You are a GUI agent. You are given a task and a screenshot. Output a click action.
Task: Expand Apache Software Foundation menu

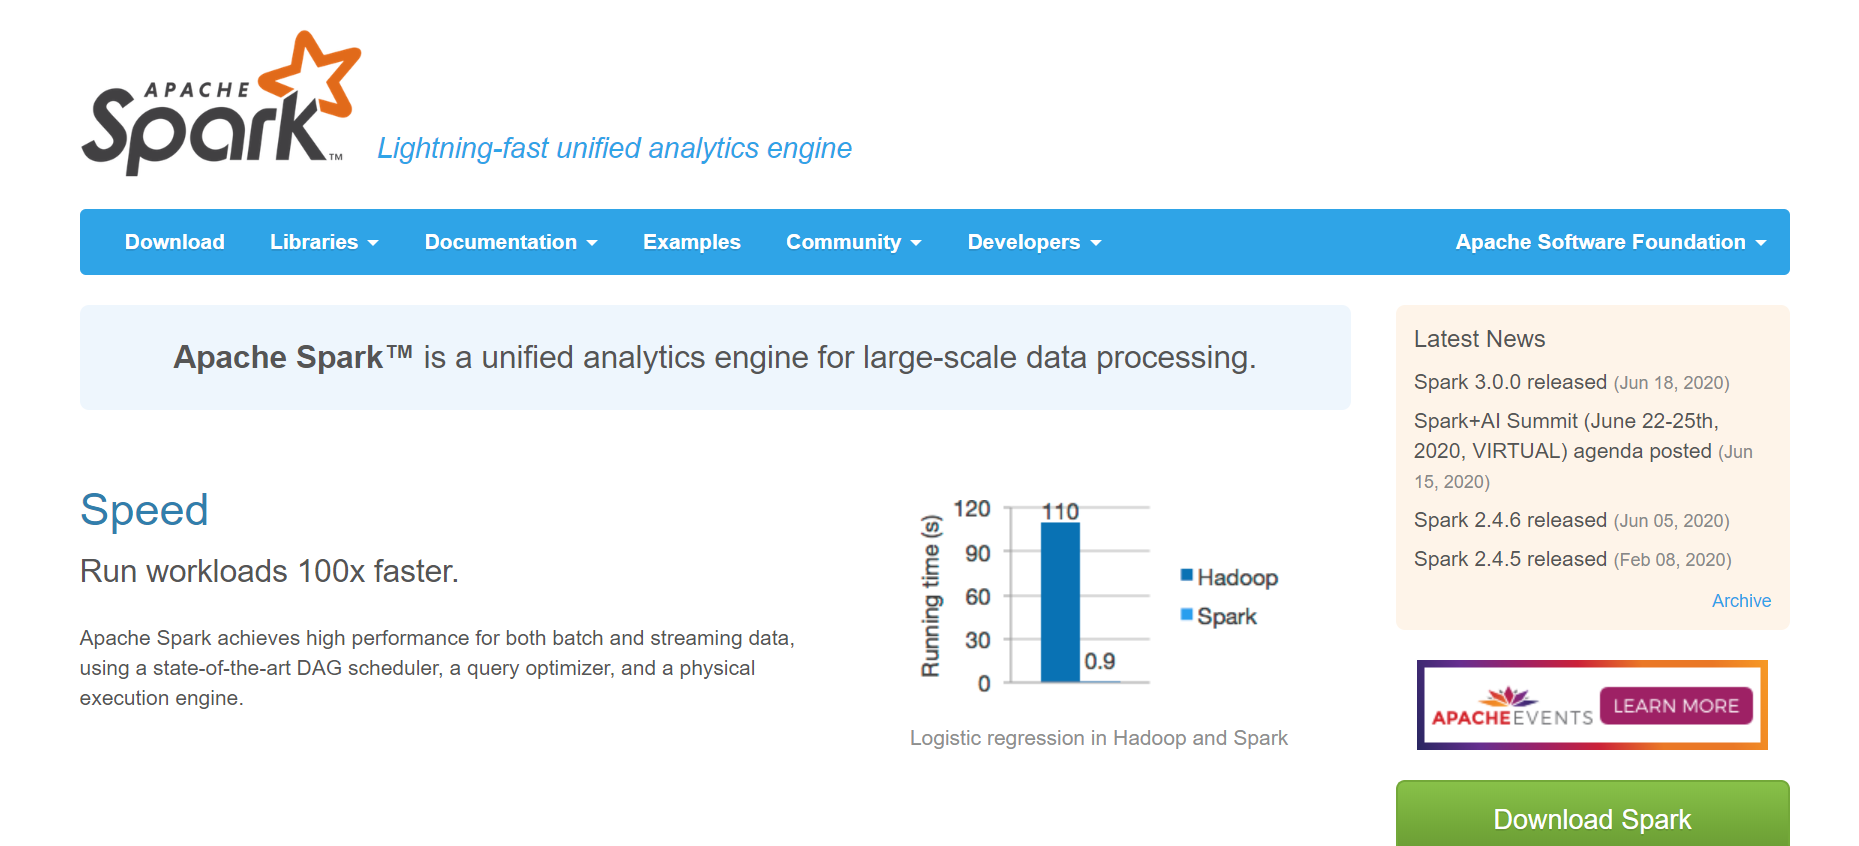click(1610, 242)
